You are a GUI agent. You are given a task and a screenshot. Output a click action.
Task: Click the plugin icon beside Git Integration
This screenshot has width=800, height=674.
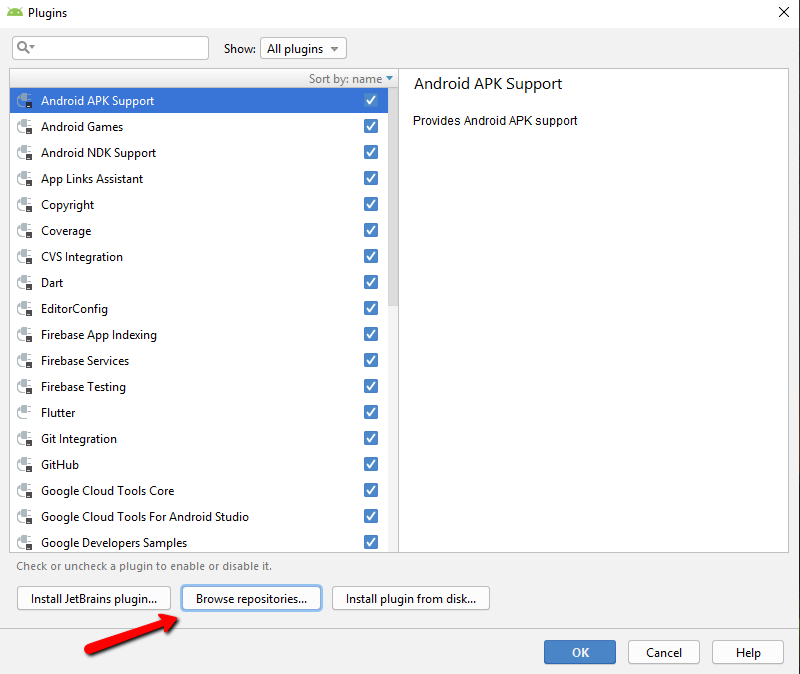click(x=24, y=439)
